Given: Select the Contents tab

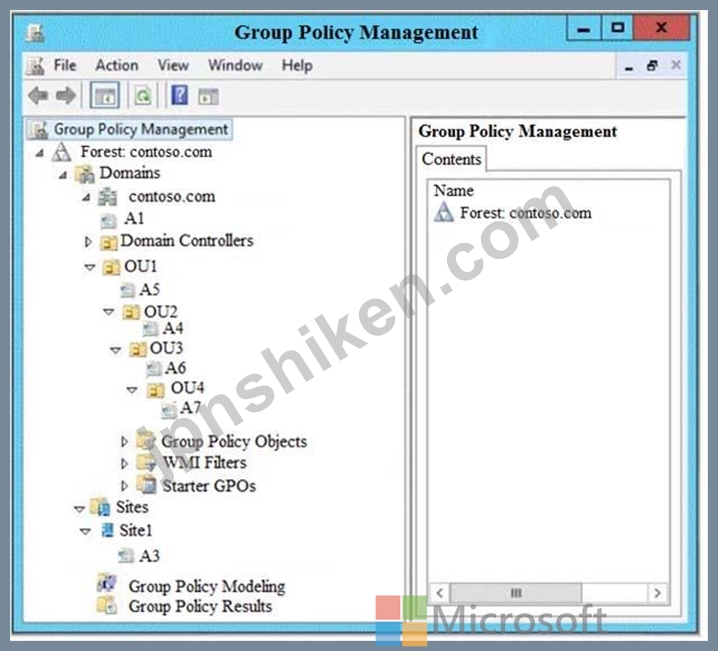Looking at the screenshot, I should pos(451,159).
